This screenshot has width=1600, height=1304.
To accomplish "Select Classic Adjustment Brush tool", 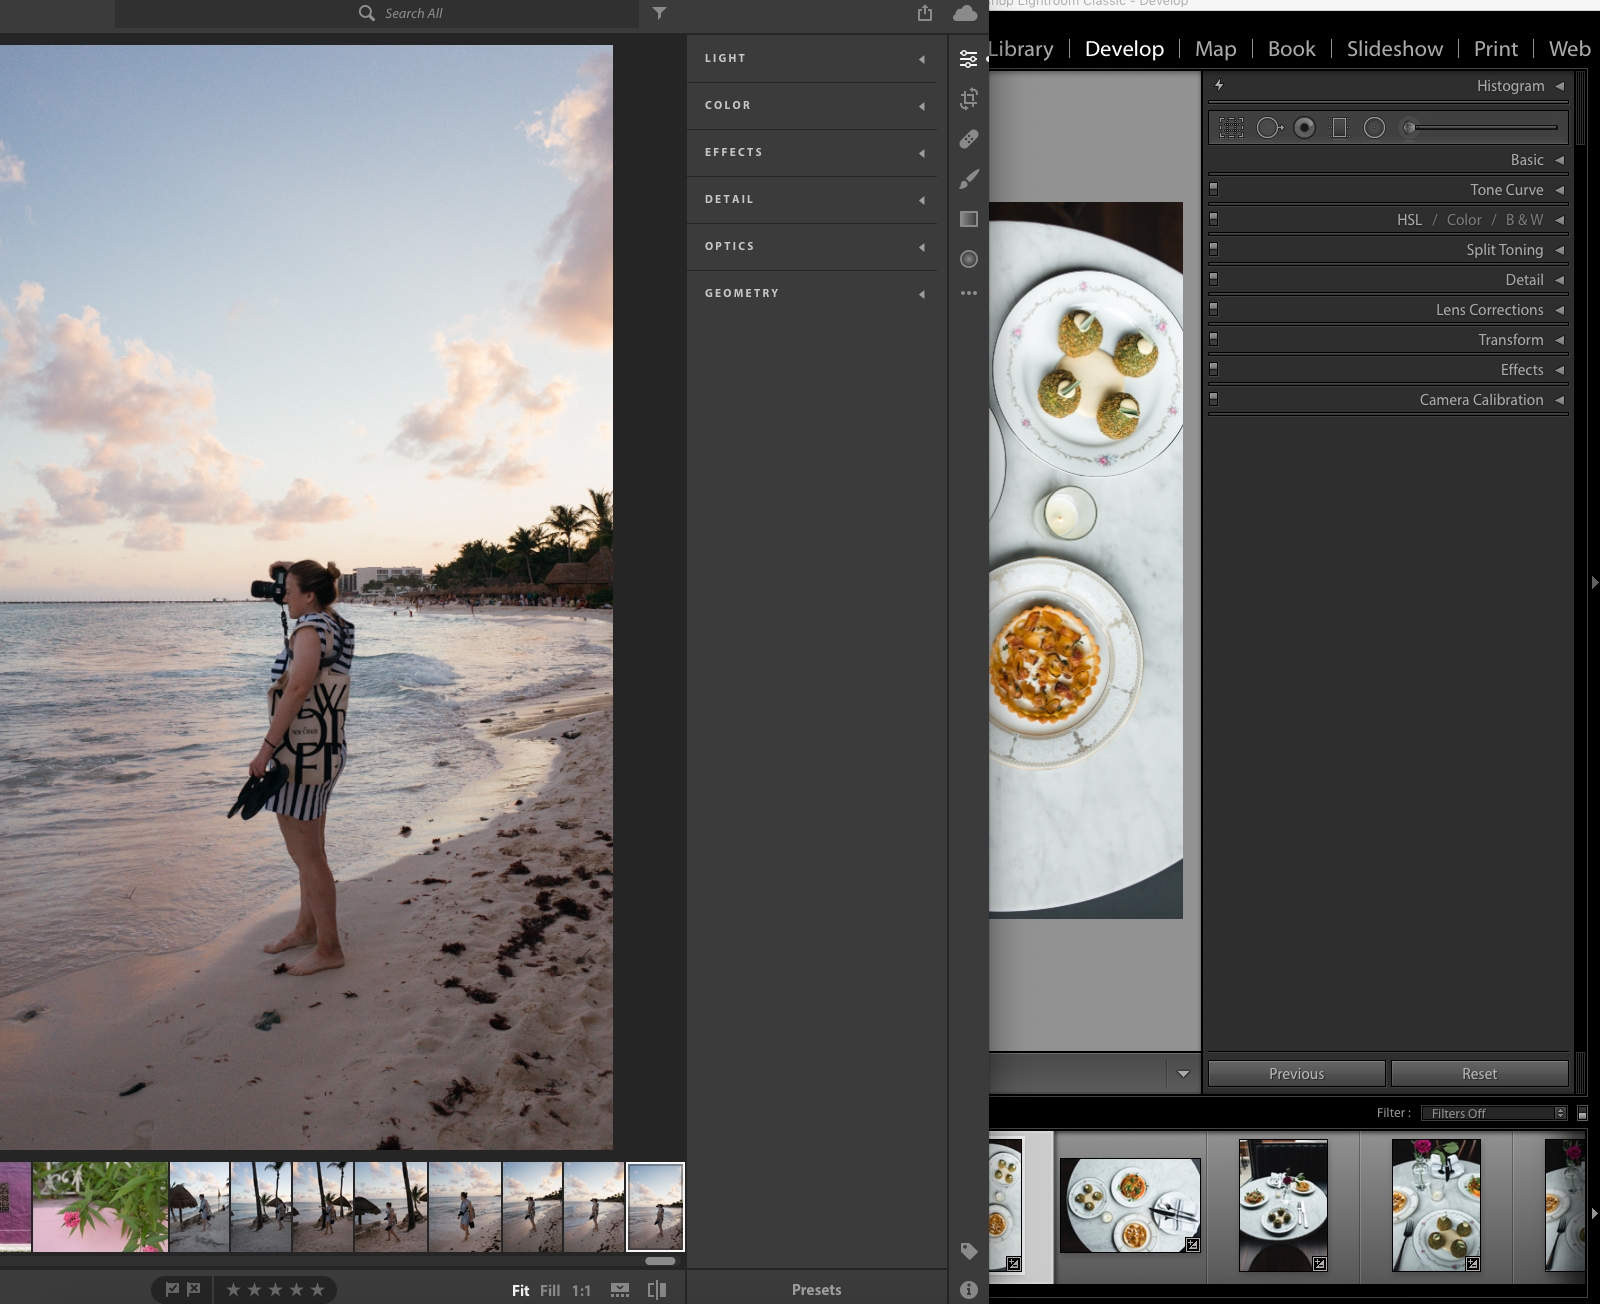I will click(x=1408, y=128).
